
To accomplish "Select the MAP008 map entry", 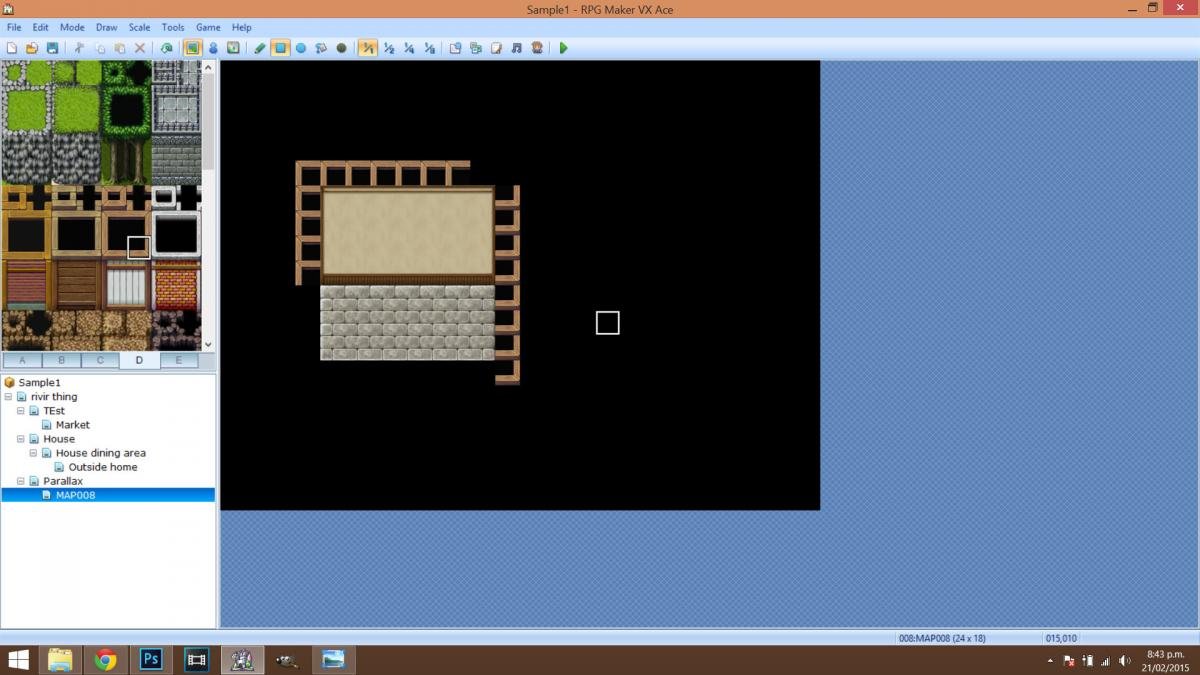I will pos(76,495).
